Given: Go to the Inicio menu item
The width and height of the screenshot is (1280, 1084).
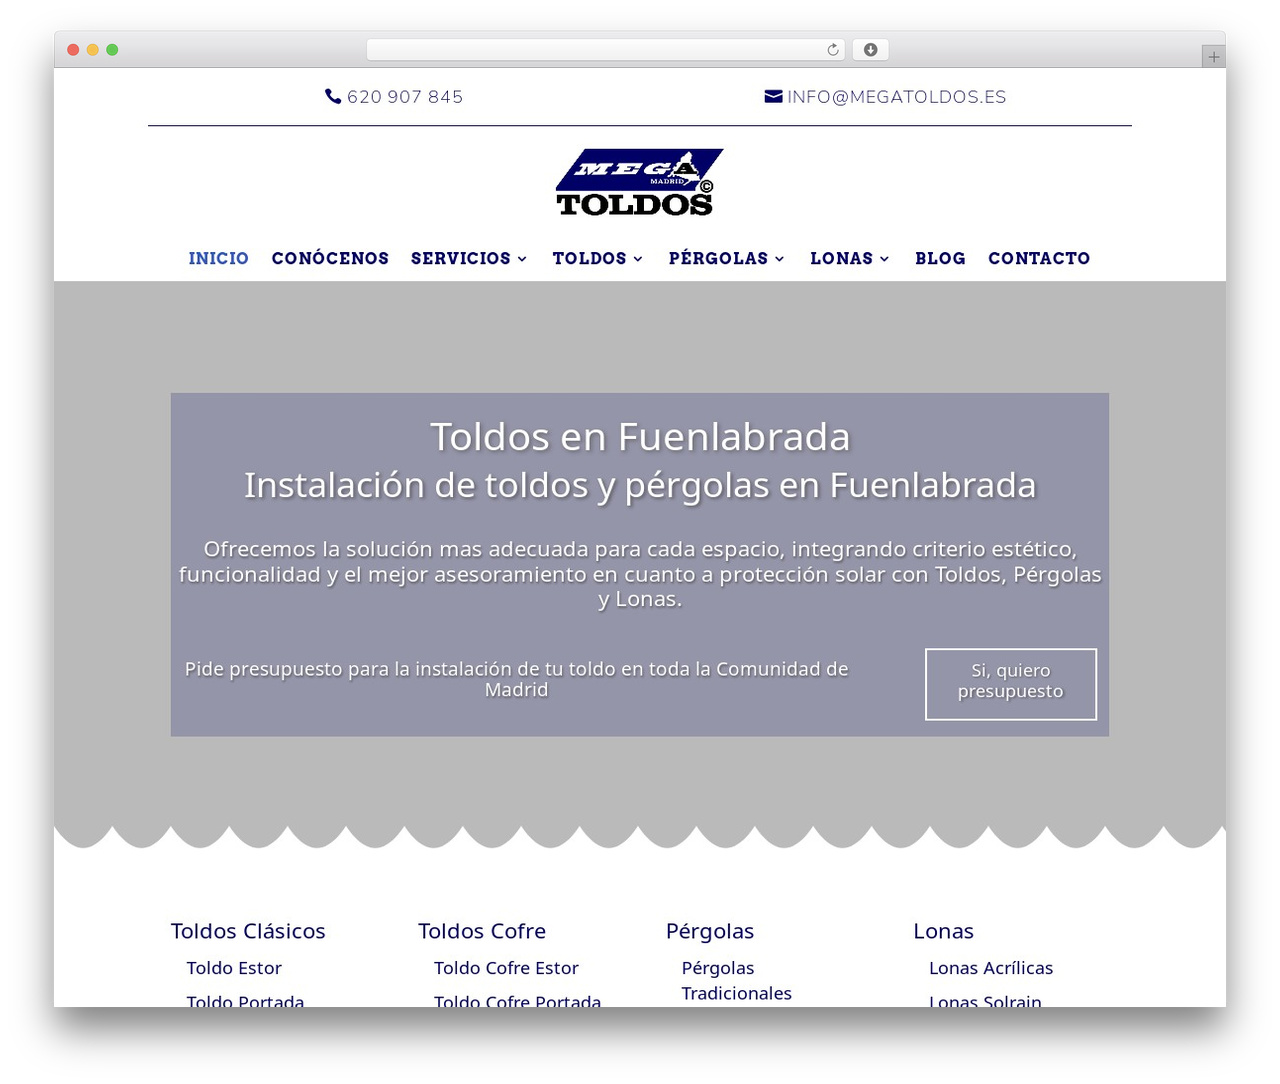Looking at the screenshot, I should pyautogui.click(x=219, y=258).
